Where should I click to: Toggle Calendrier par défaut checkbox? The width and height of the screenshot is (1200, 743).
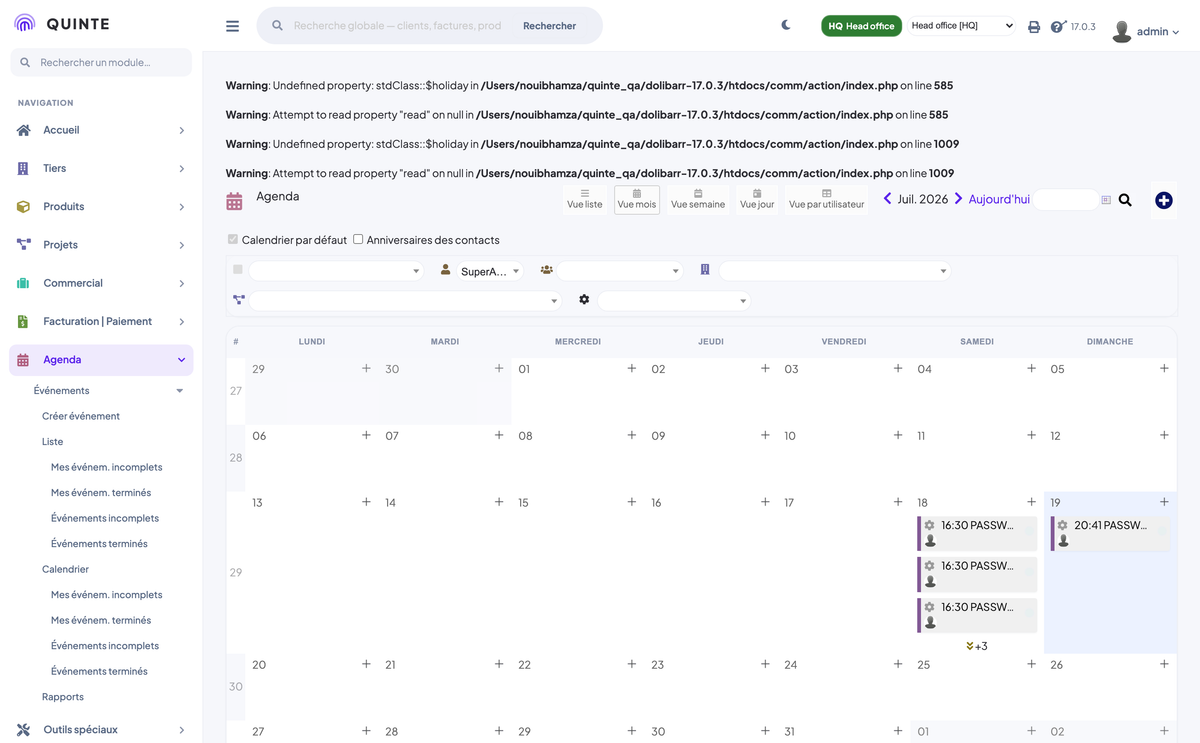[233, 240]
